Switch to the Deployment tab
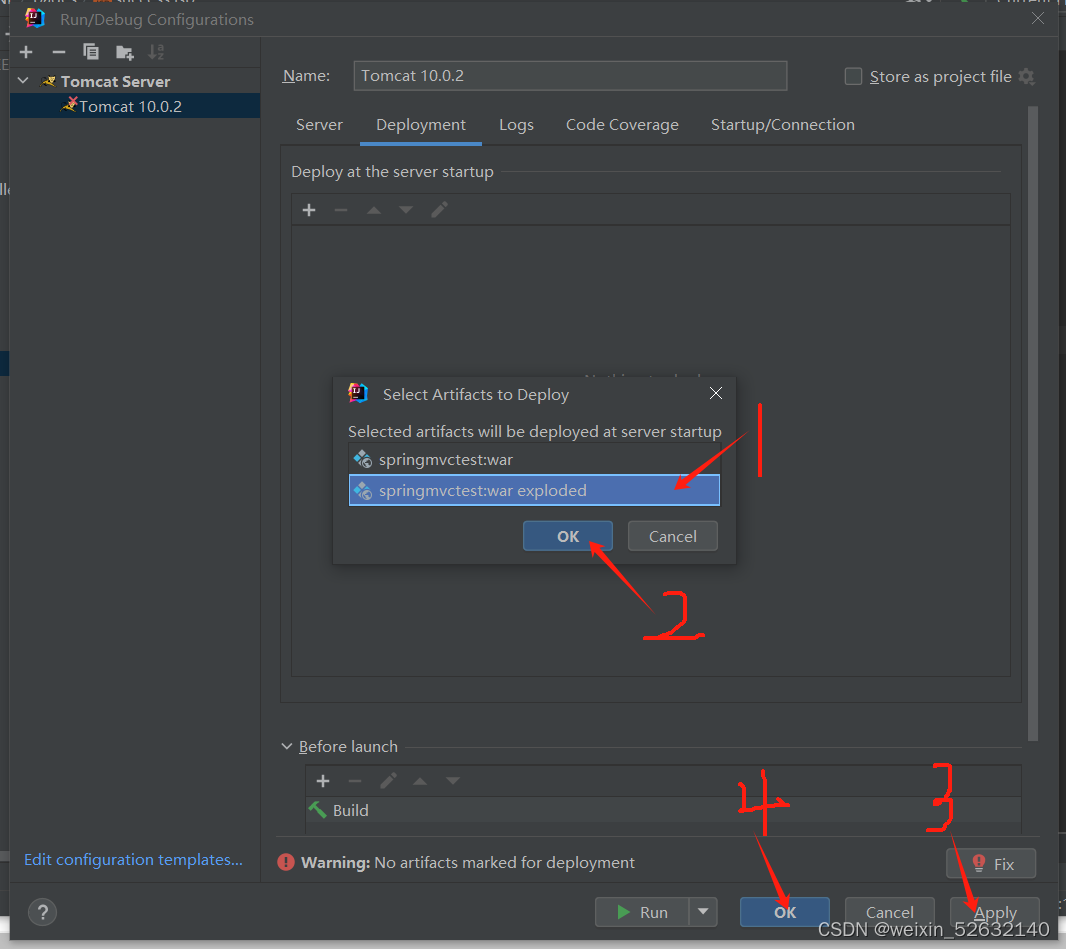1066x949 pixels. tap(421, 124)
